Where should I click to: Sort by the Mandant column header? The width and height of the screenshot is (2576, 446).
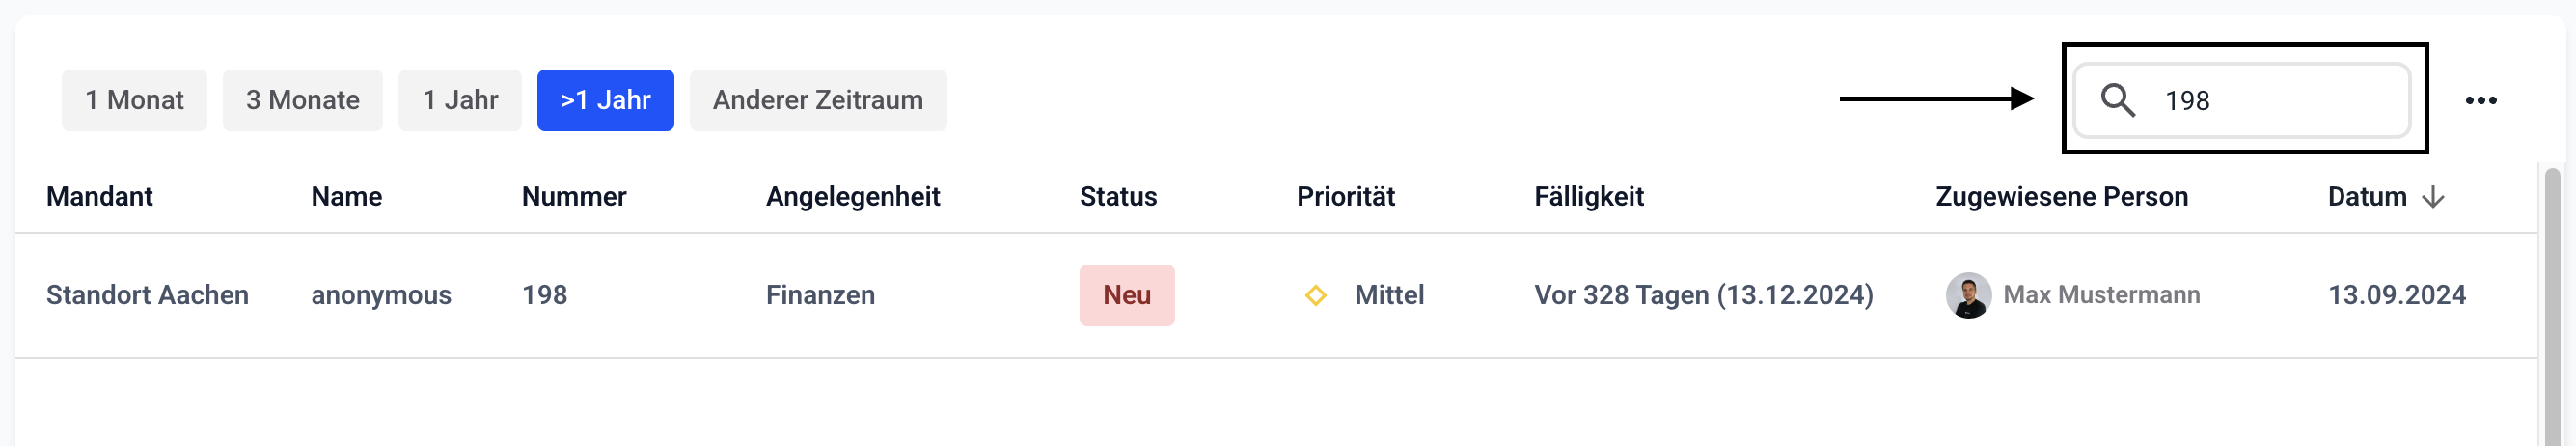click(x=99, y=197)
